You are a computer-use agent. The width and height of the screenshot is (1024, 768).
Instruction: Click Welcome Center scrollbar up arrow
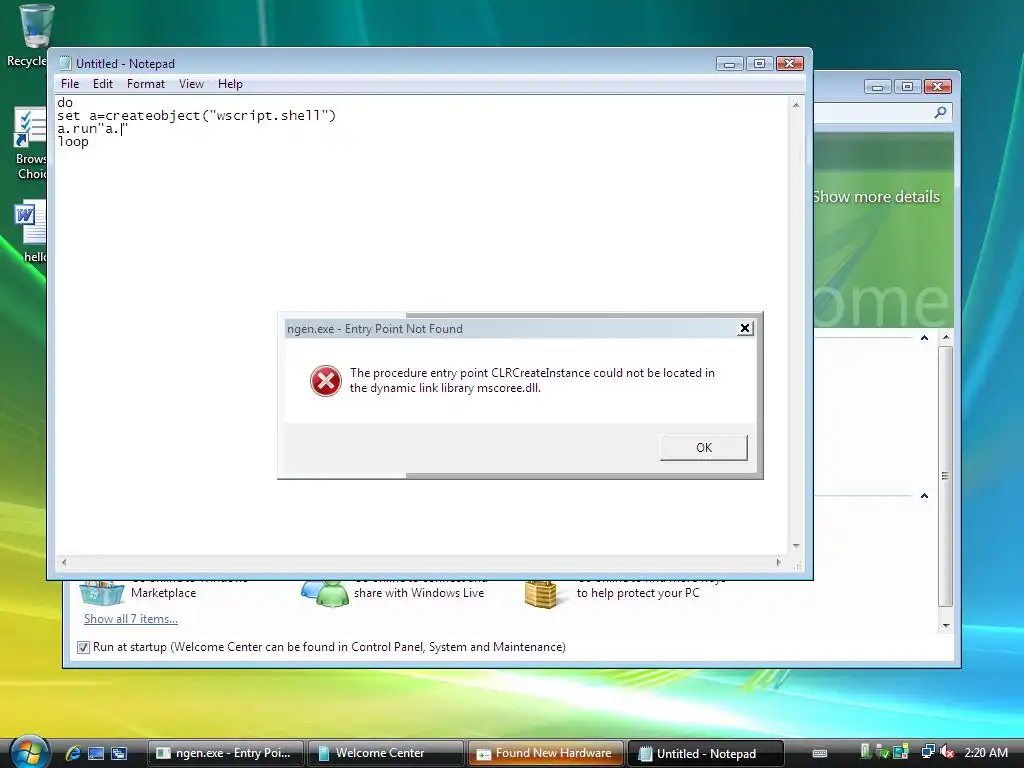pos(945,338)
